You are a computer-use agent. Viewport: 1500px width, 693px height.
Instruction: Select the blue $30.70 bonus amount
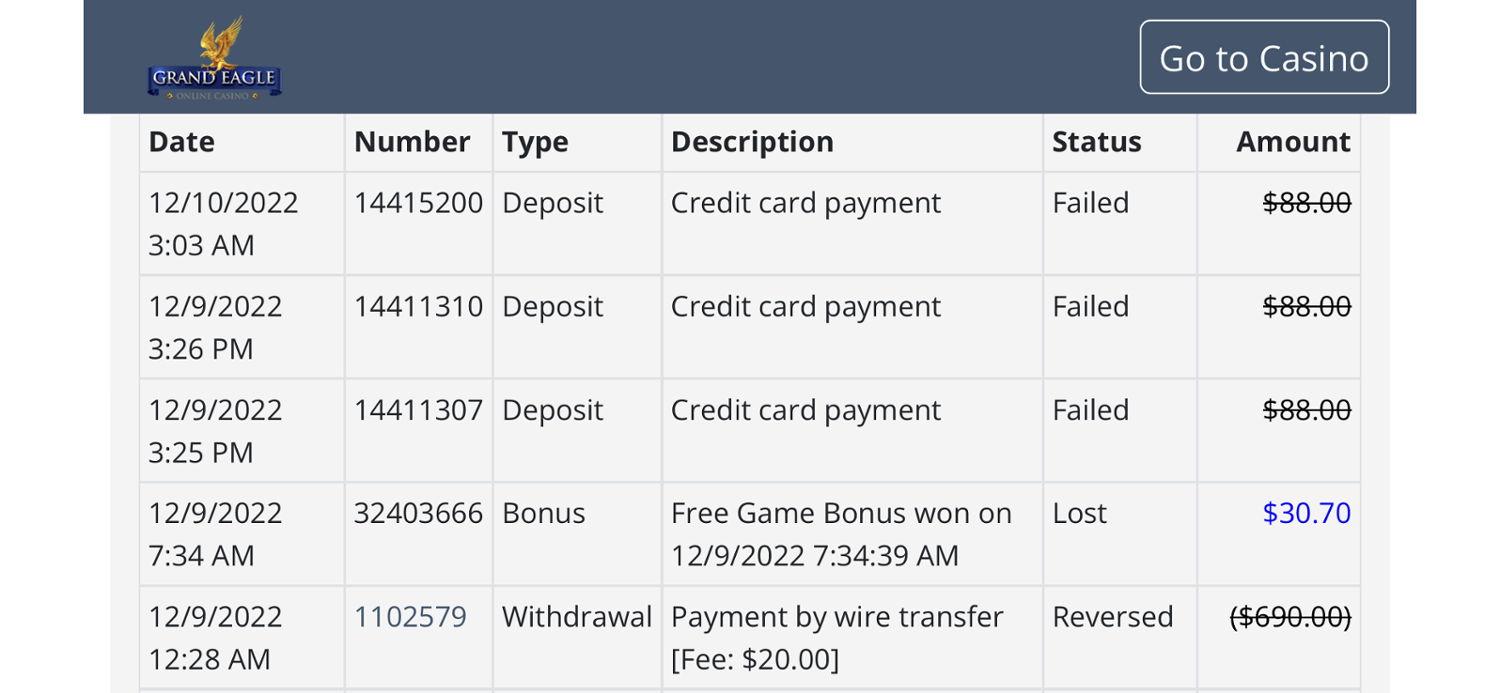(x=1306, y=513)
